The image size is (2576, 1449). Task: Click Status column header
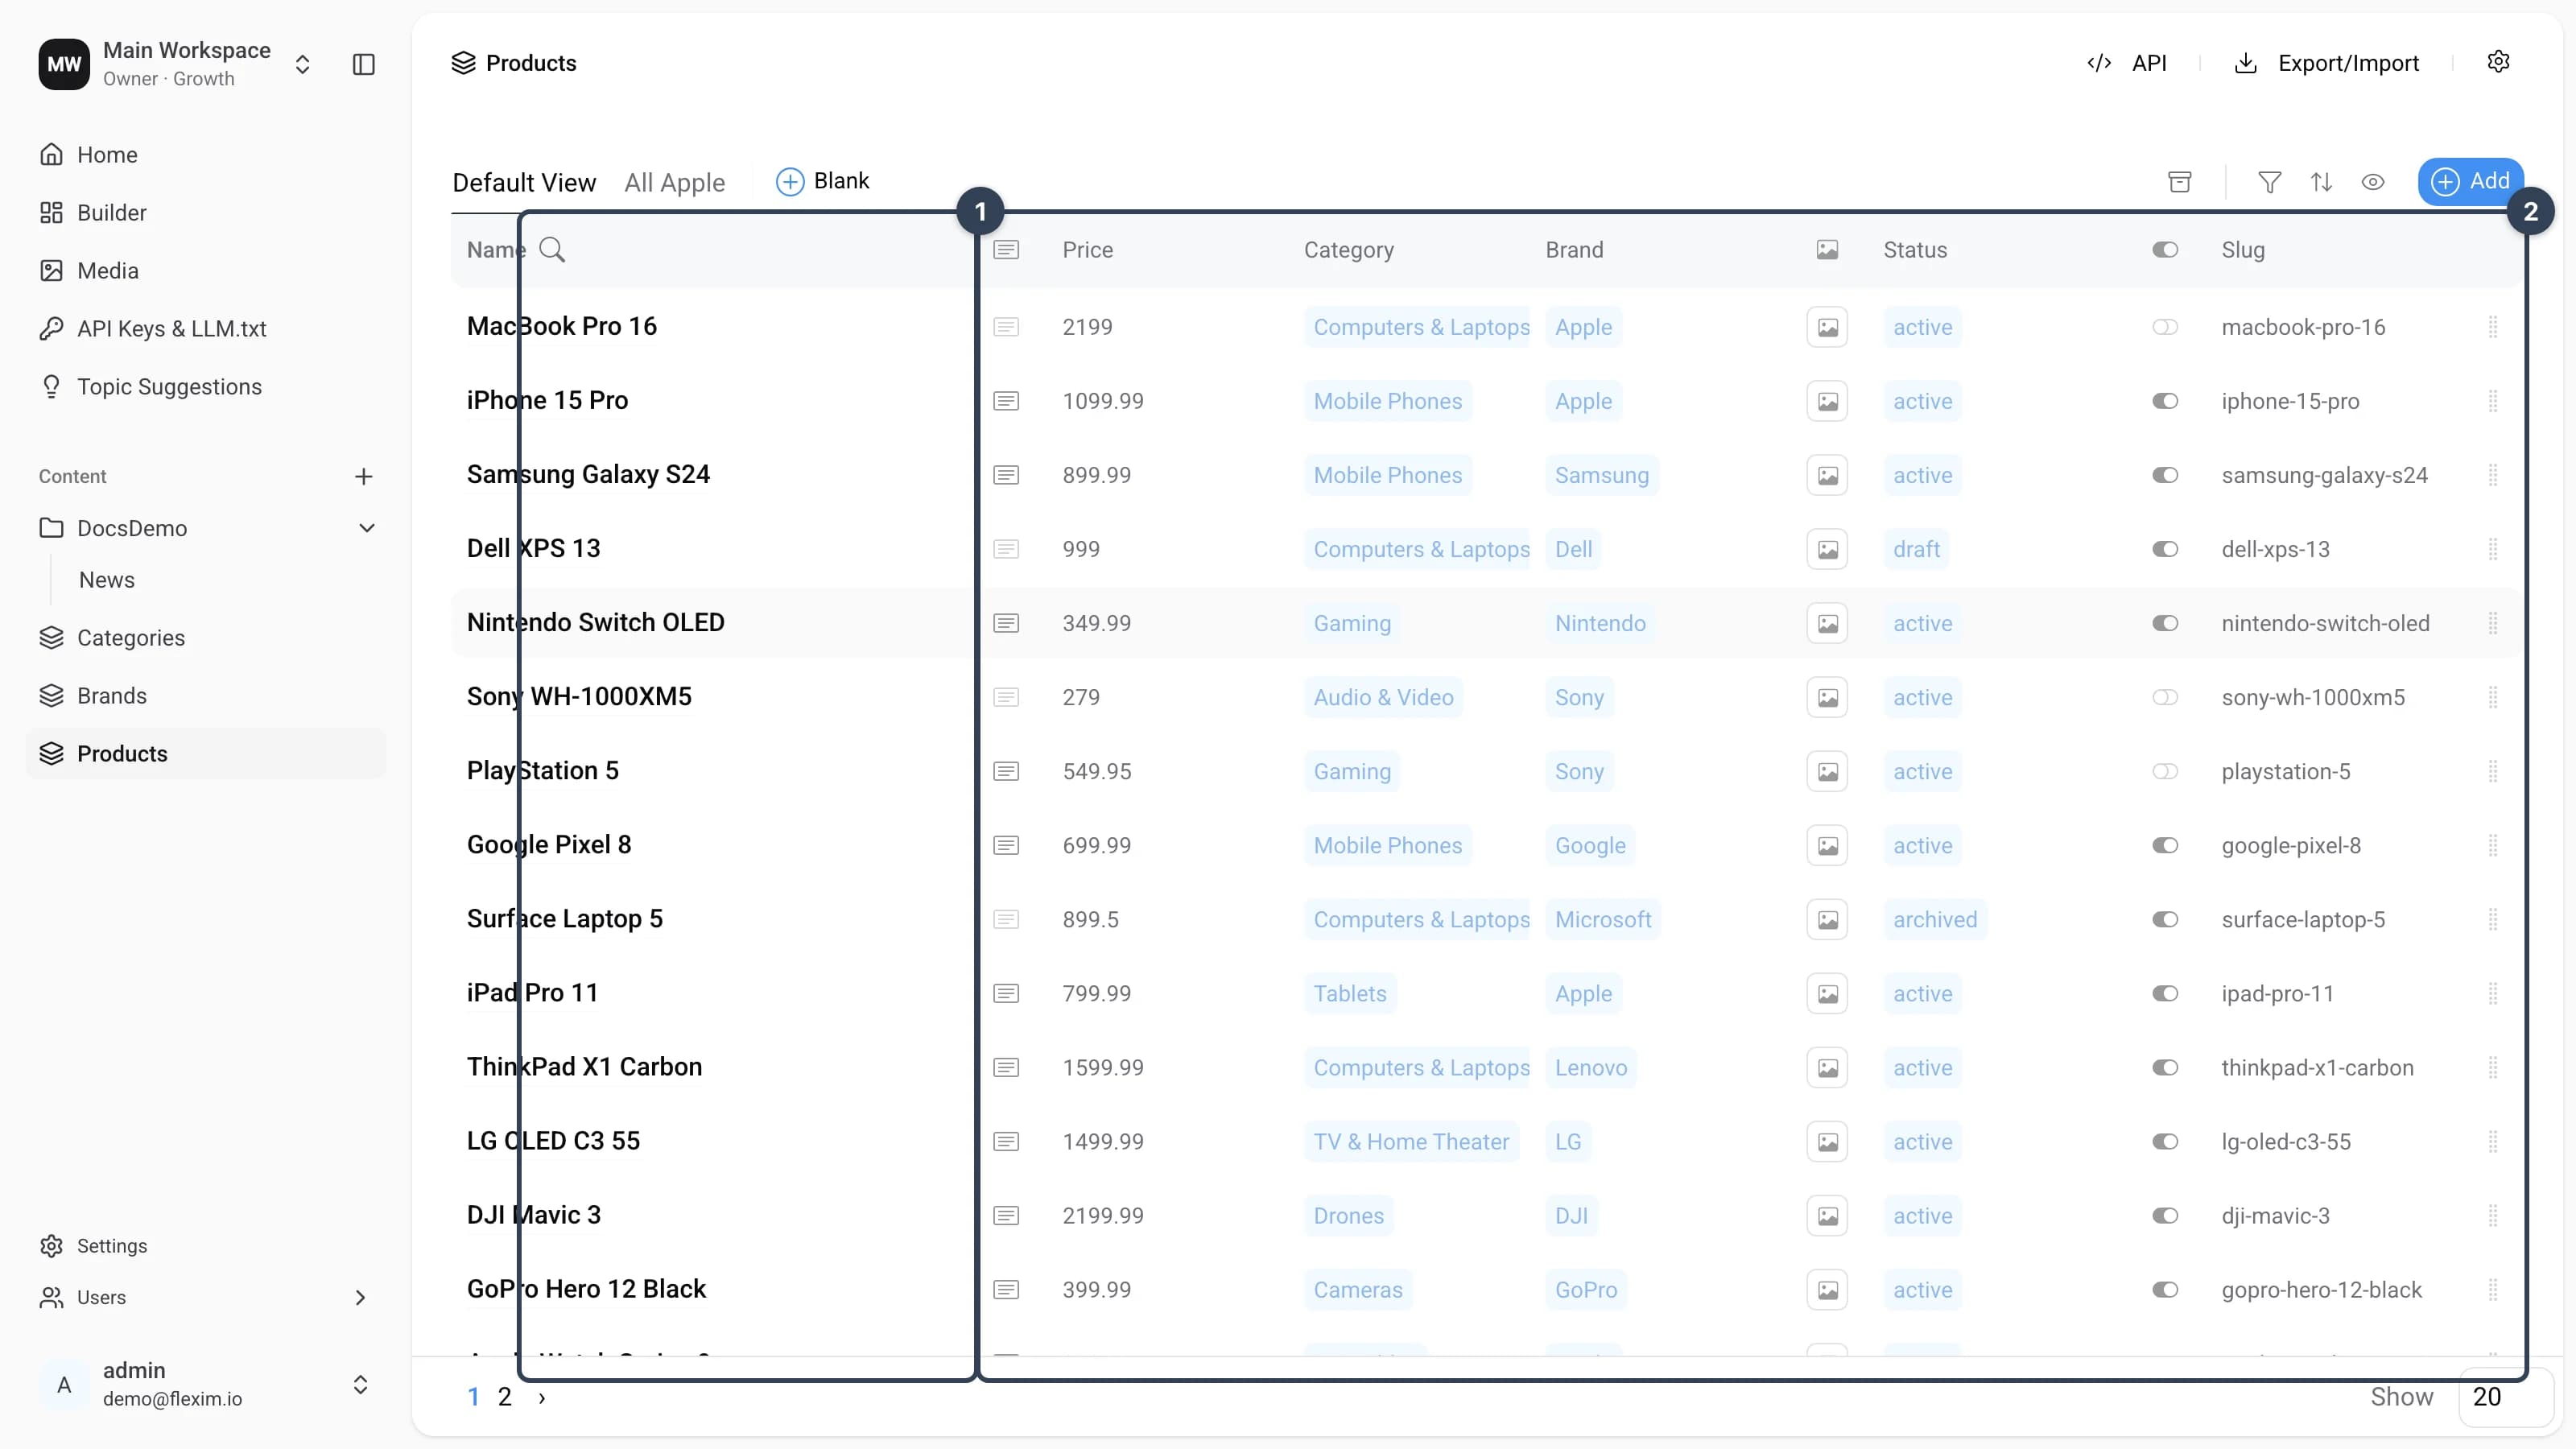point(1915,250)
